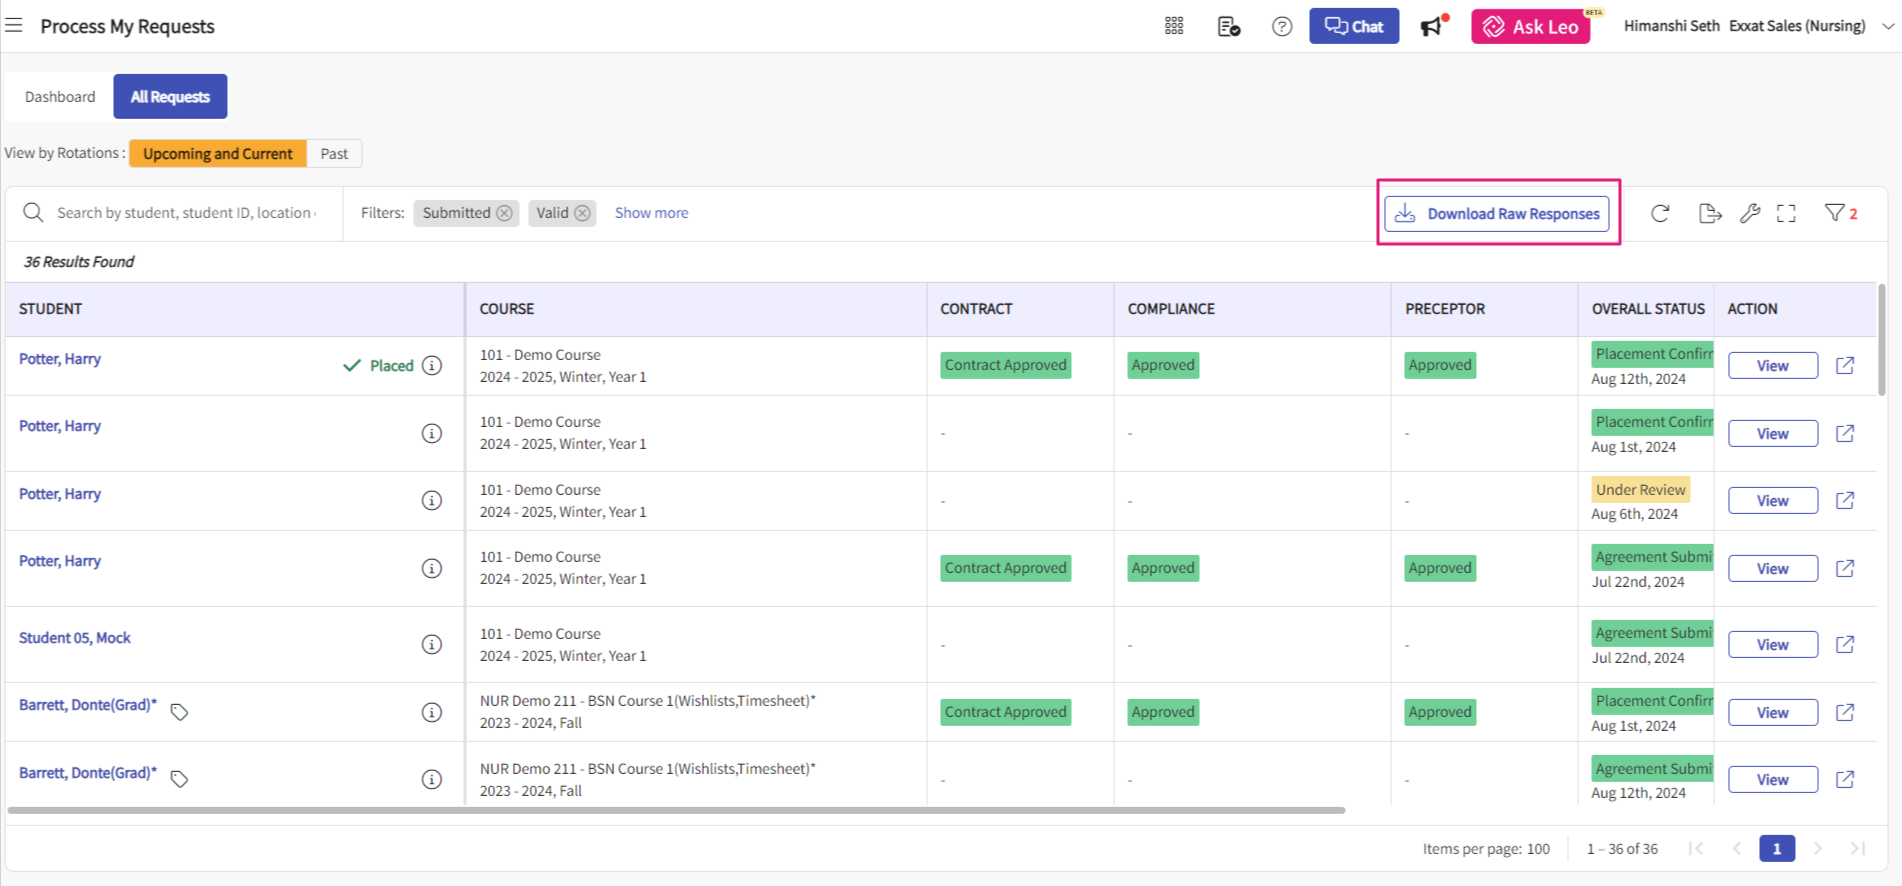Switch to the Dashboard tab

pos(60,97)
